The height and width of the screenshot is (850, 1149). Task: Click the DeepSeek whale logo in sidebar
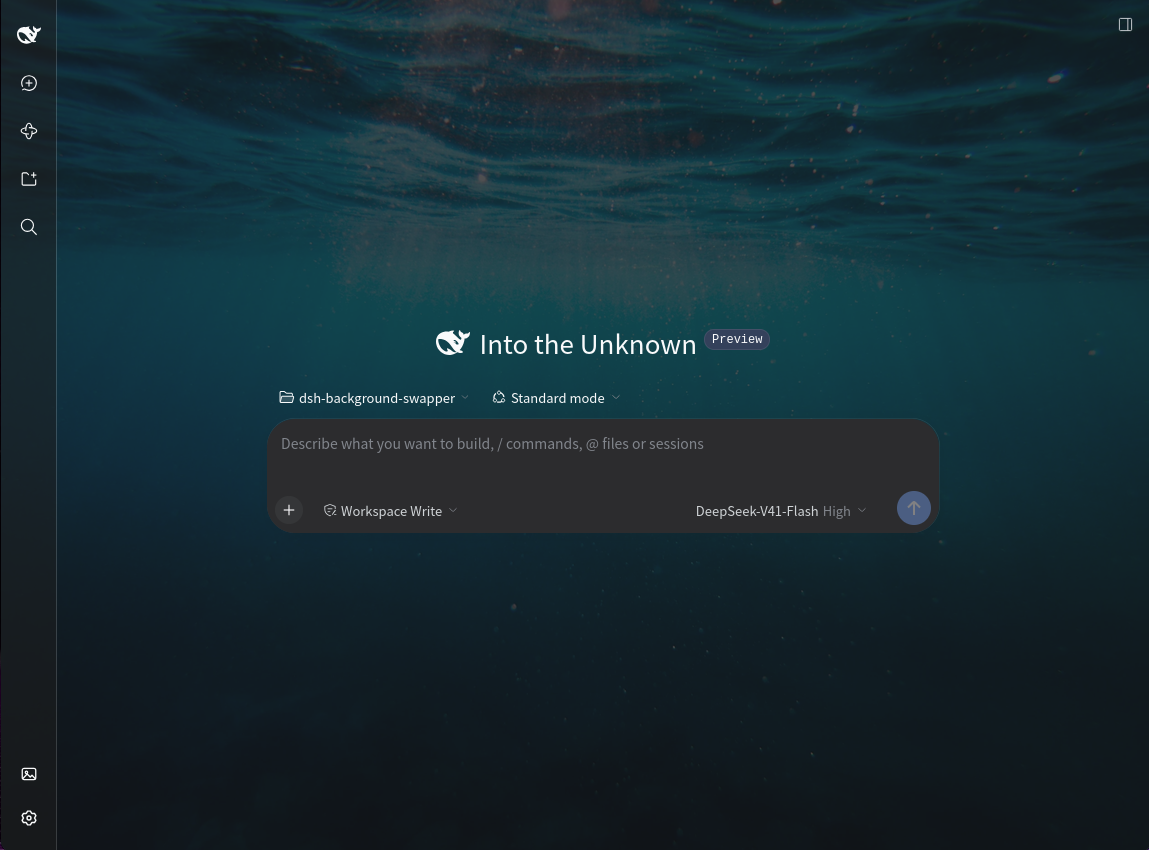(29, 34)
